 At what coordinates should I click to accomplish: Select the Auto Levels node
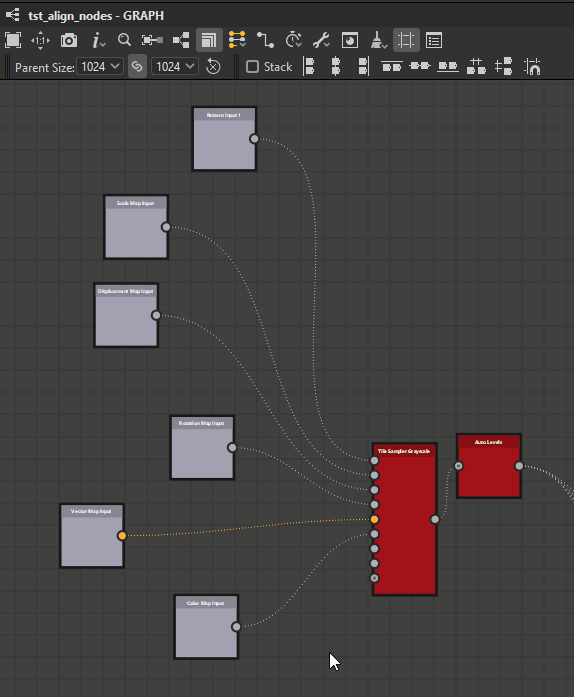[489, 466]
